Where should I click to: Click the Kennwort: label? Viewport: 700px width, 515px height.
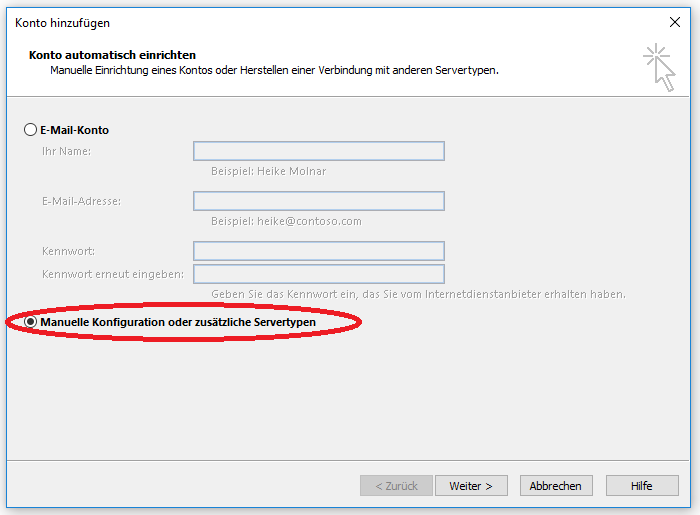click(x=68, y=251)
